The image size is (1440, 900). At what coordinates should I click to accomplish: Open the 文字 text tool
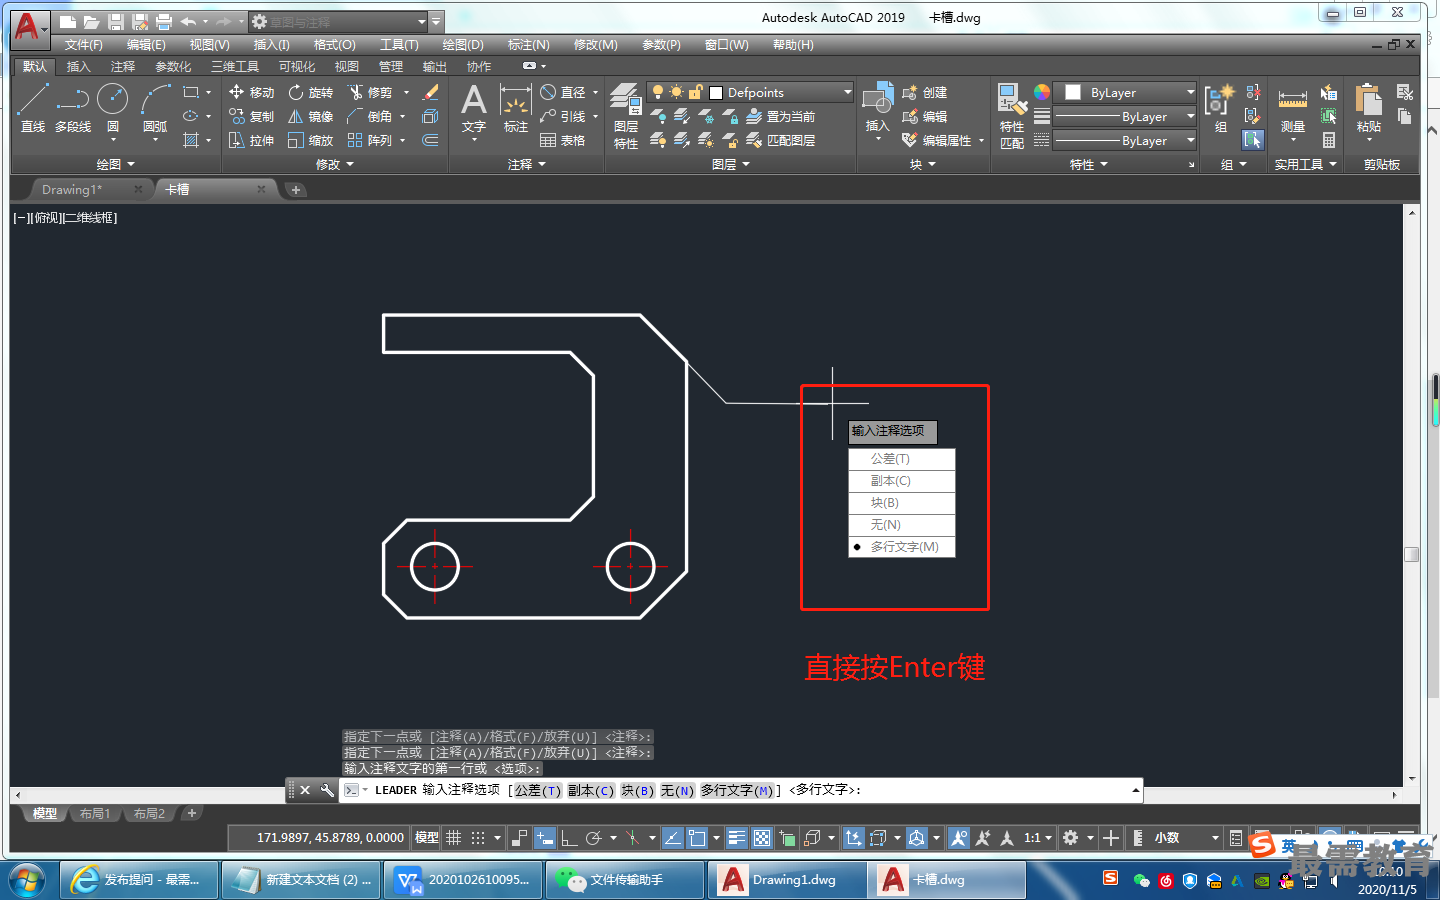(x=473, y=109)
